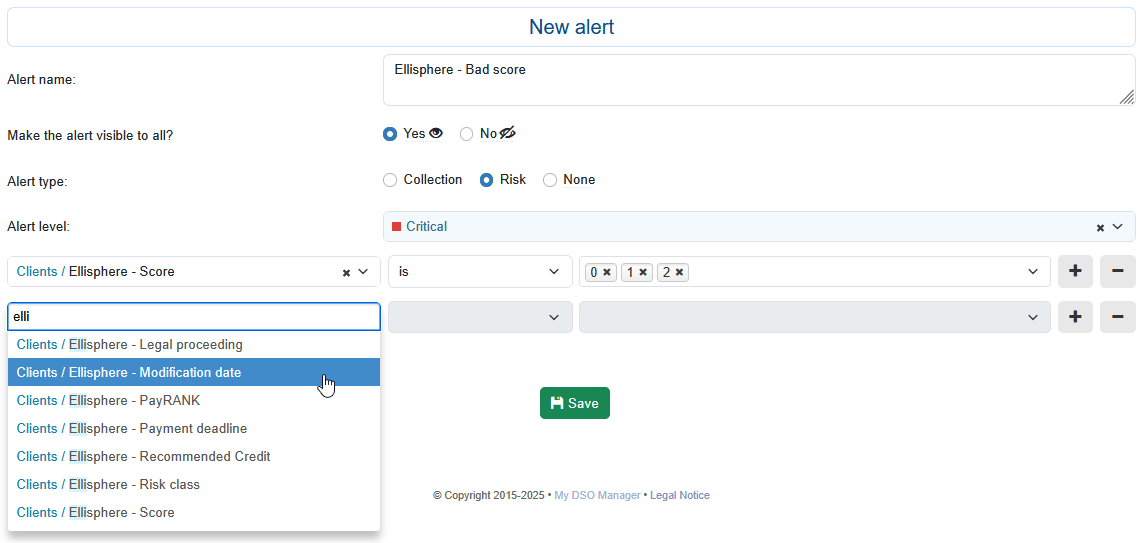Save the new alert
Screen dimensions: 1142x543
[x=575, y=403]
